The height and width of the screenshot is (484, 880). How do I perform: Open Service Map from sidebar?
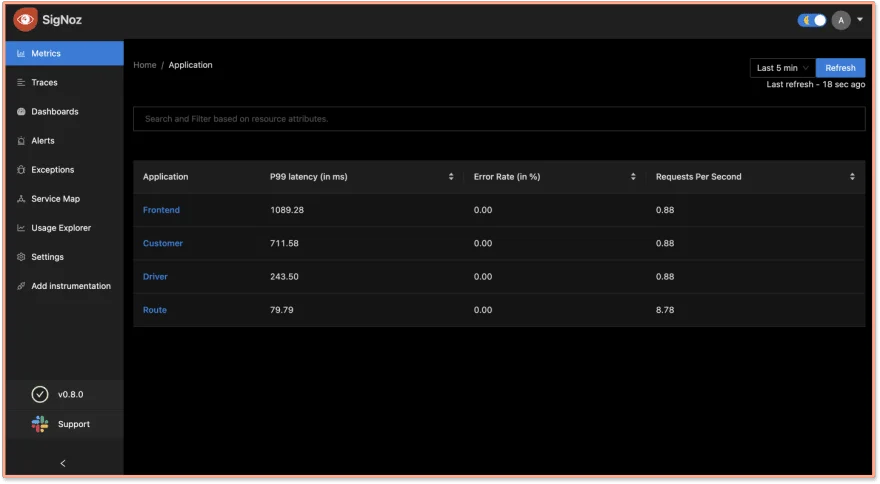(65, 199)
